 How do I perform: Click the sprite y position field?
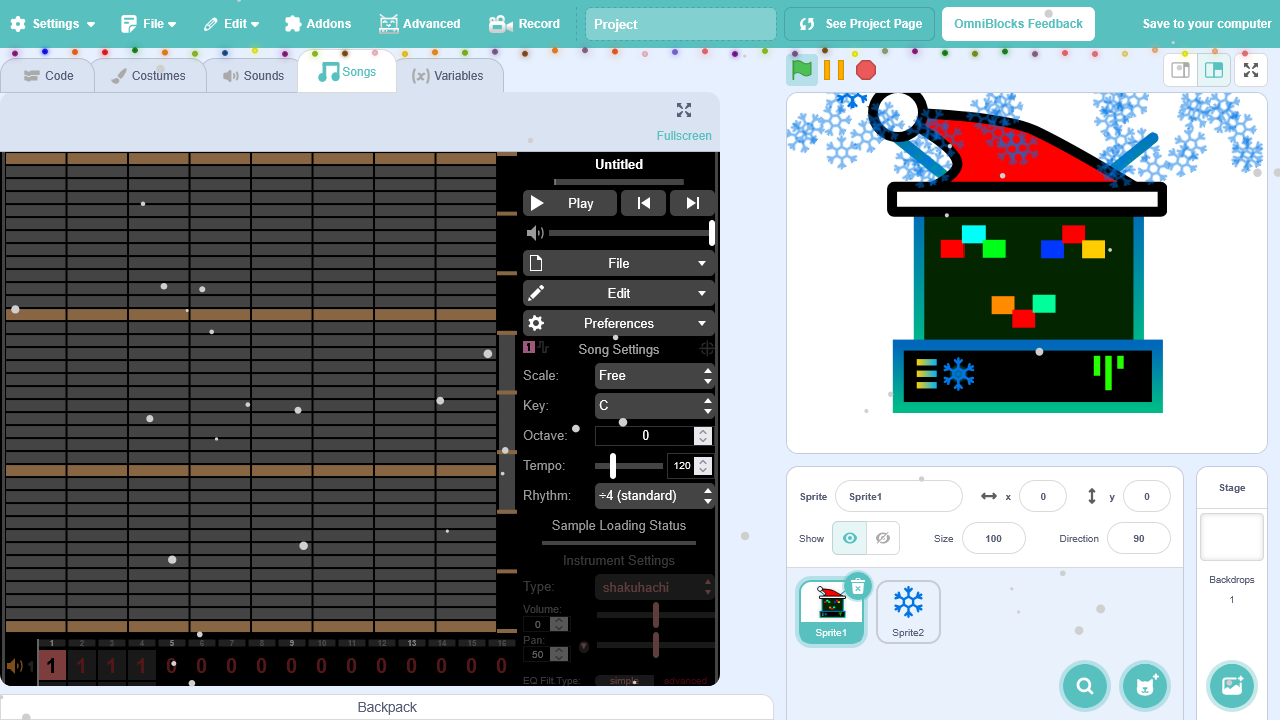tap(1146, 496)
